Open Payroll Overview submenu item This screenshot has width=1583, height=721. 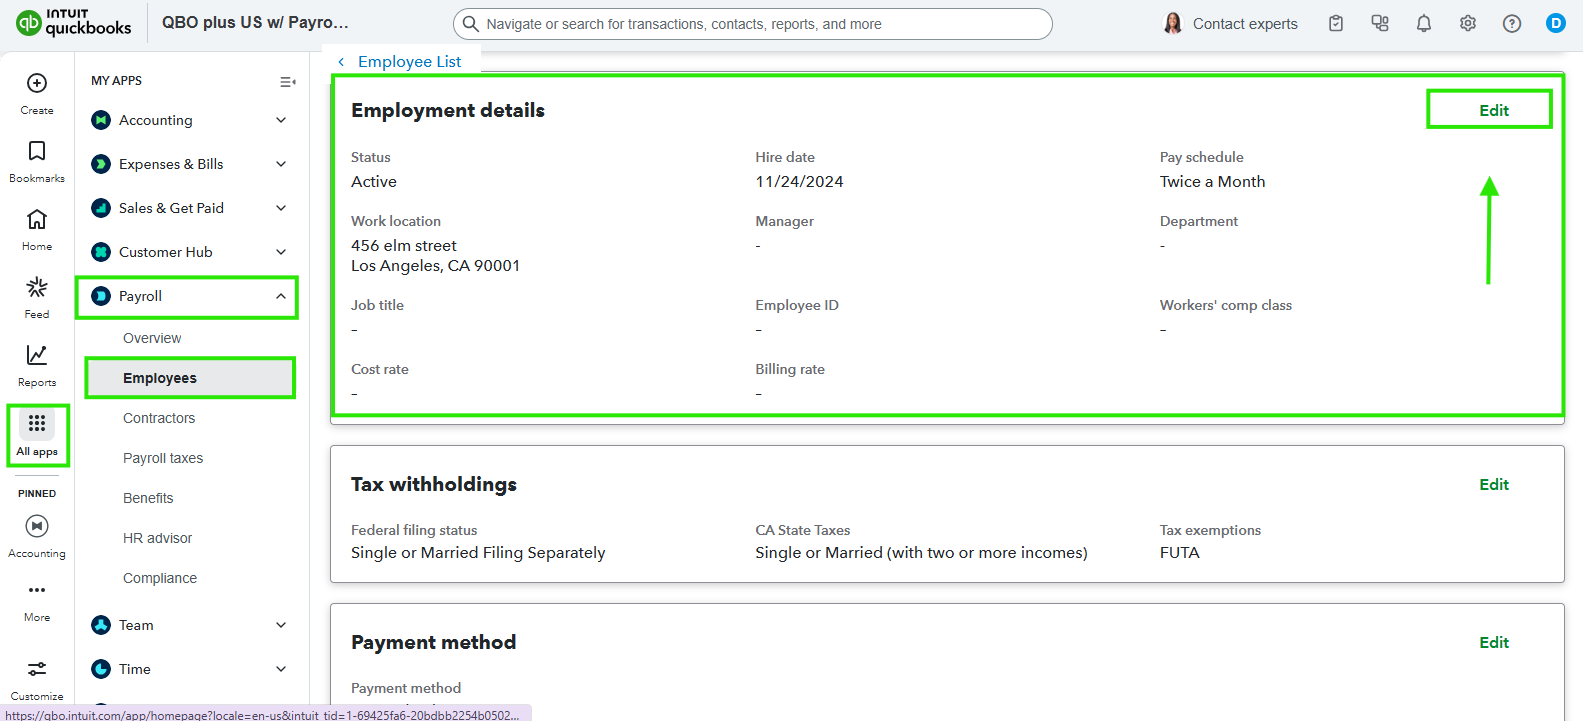(152, 338)
